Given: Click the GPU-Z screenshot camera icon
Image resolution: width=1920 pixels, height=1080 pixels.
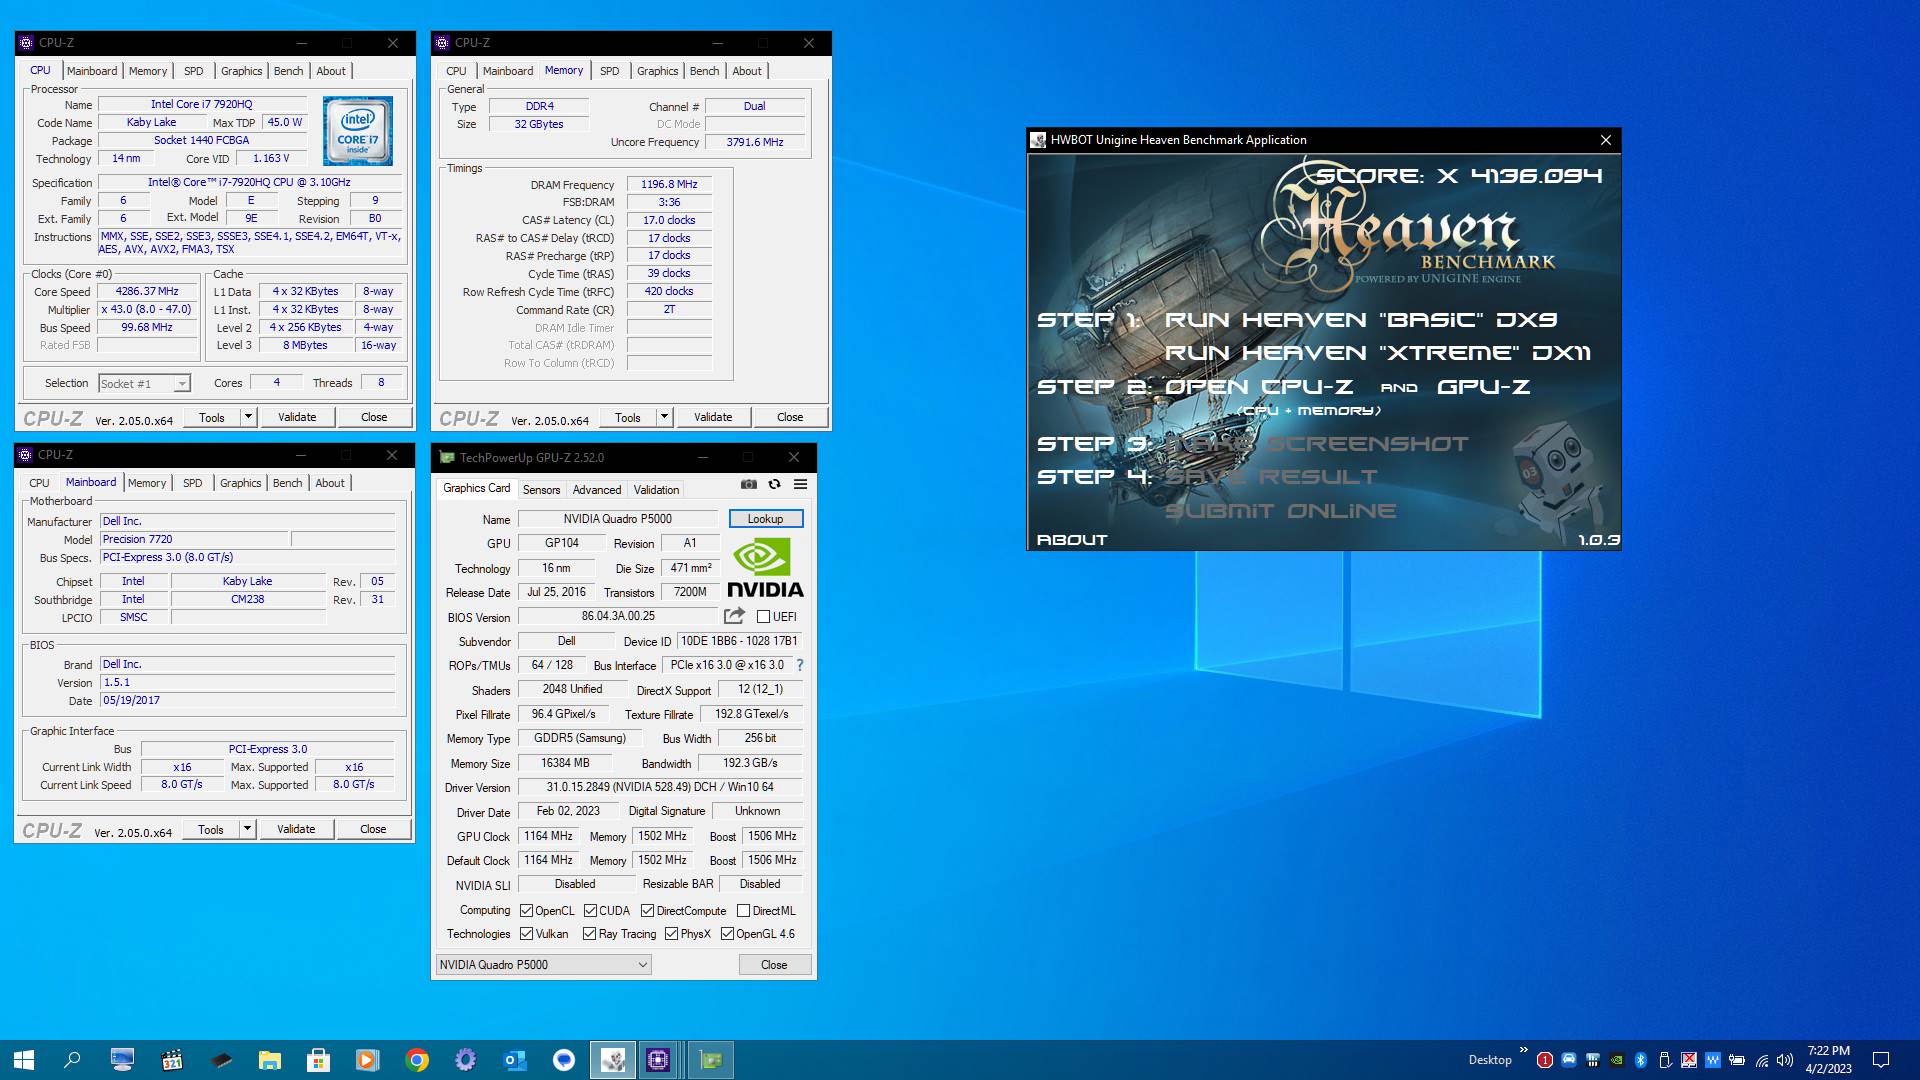Looking at the screenshot, I should click(x=749, y=484).
